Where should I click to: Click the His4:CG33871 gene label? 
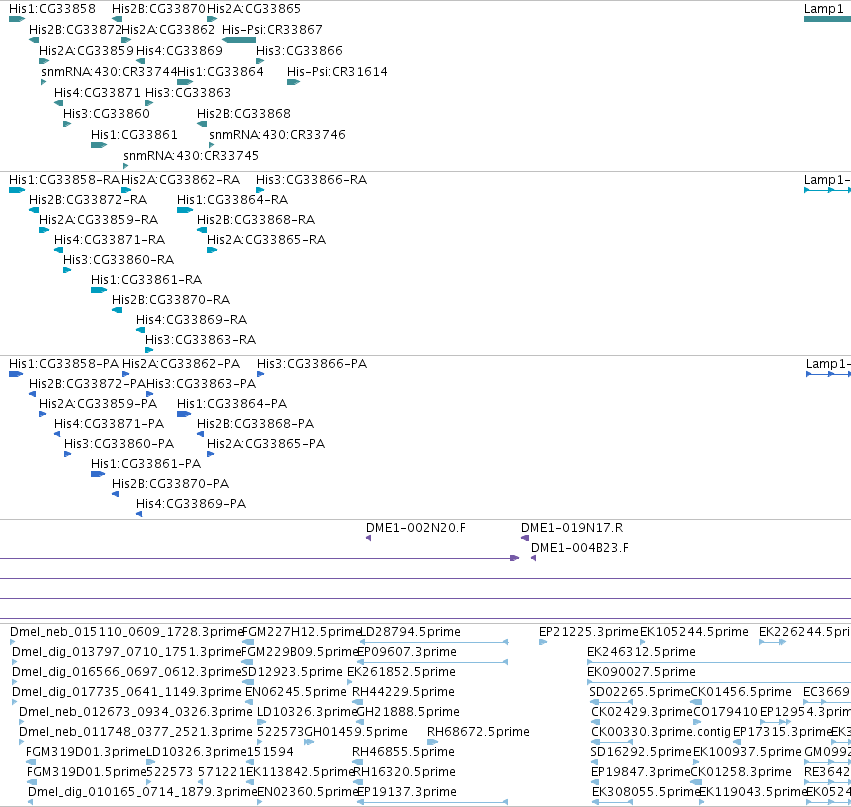(x=97, y=92)
